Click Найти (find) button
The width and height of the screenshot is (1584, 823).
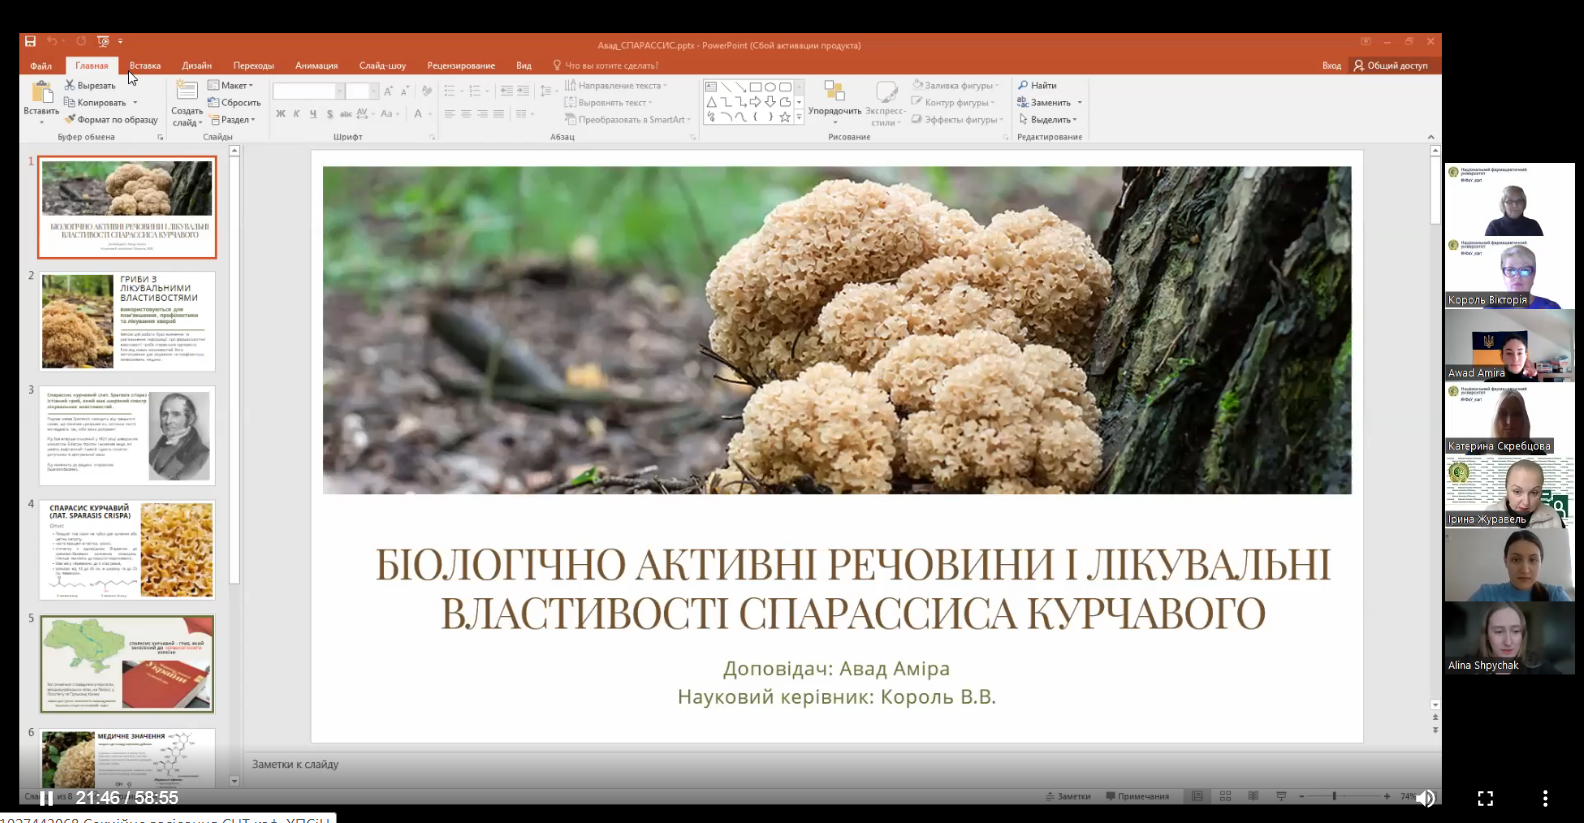click(1037, 85)
